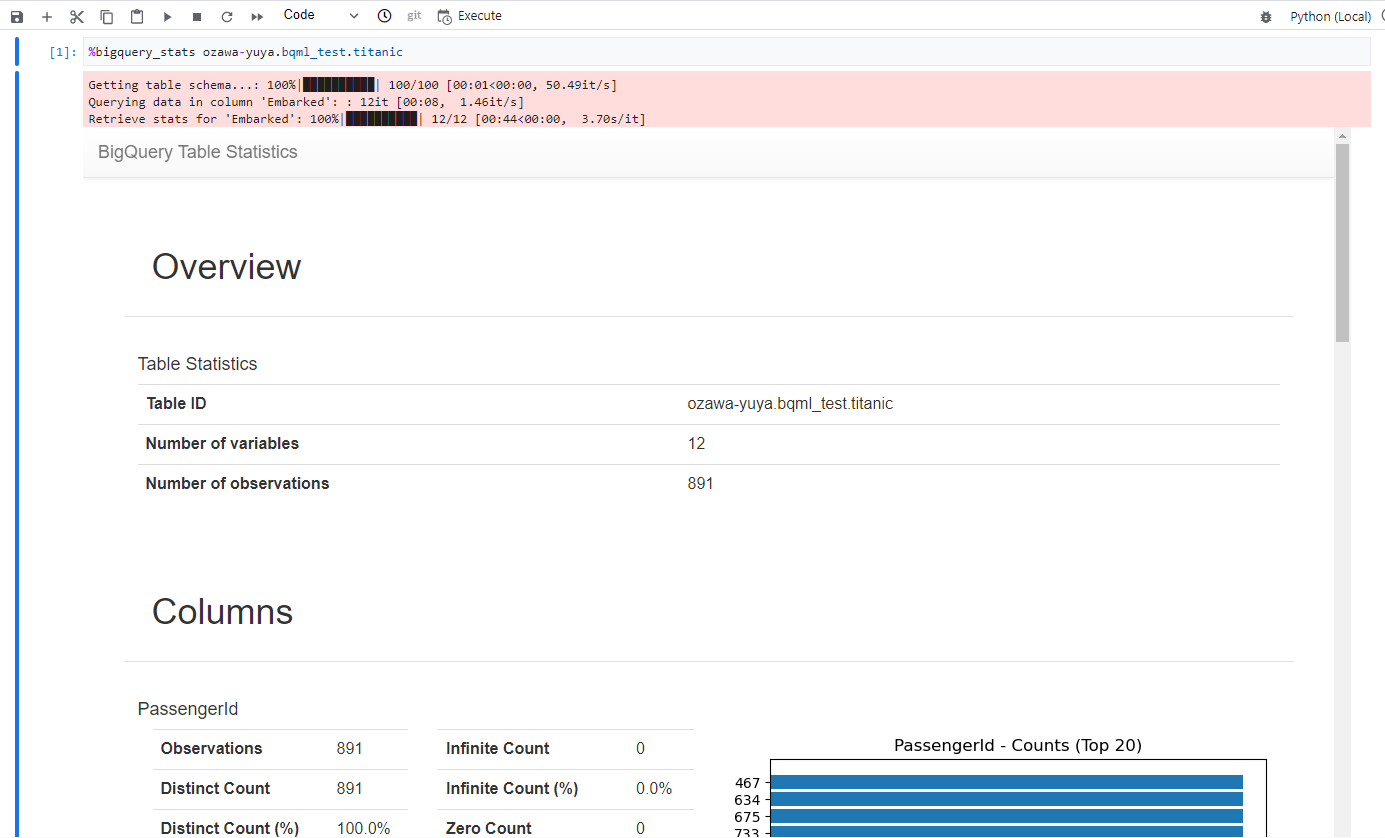Viewport: 1385px width, 838px height.
Task: Paste a cell from clipboard
Action: point(136,15)
